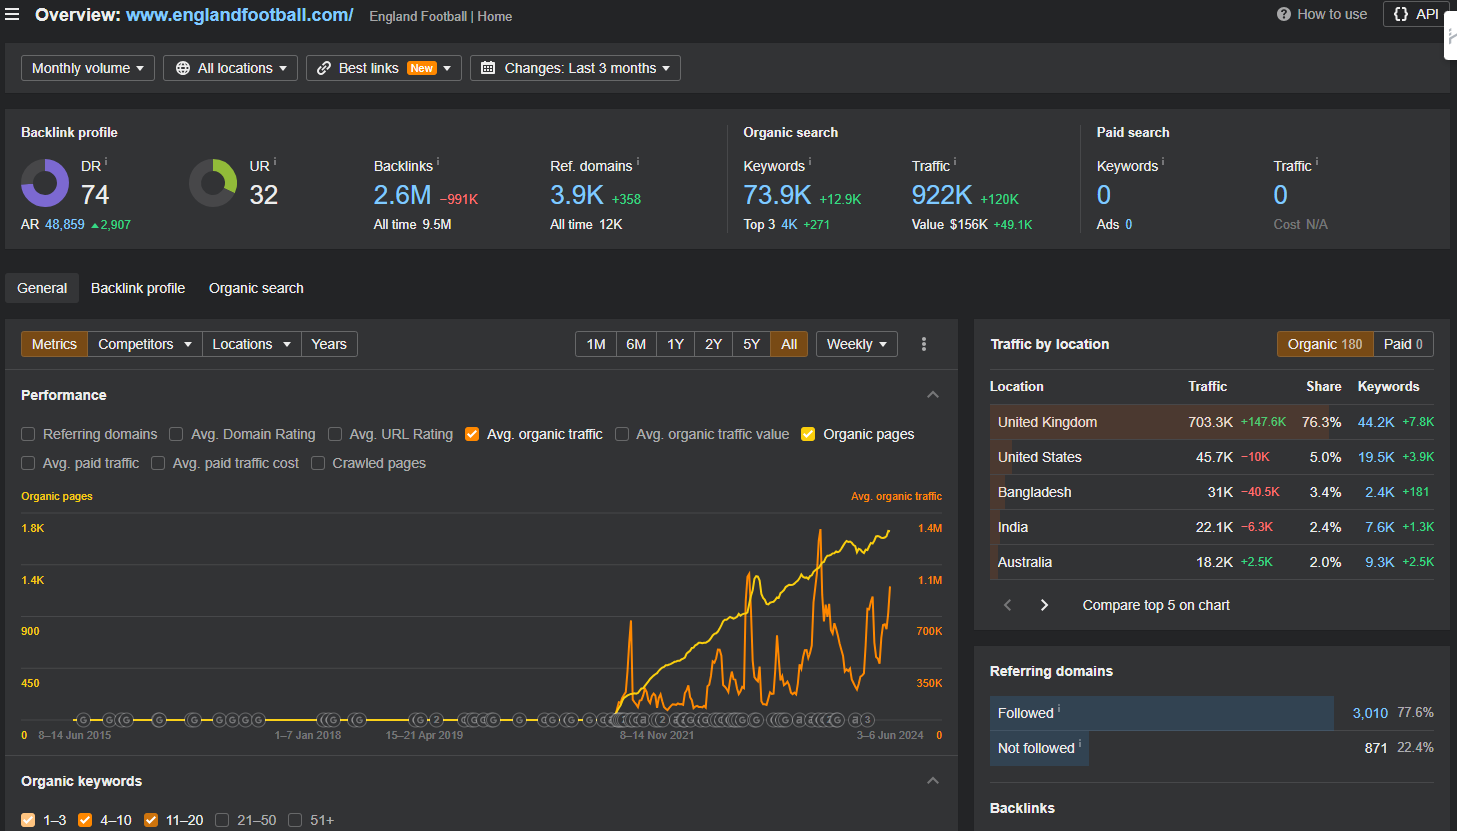Click the UR donut chart
The height and width of the screenshot is (831, 1457).
pos(213,183)
